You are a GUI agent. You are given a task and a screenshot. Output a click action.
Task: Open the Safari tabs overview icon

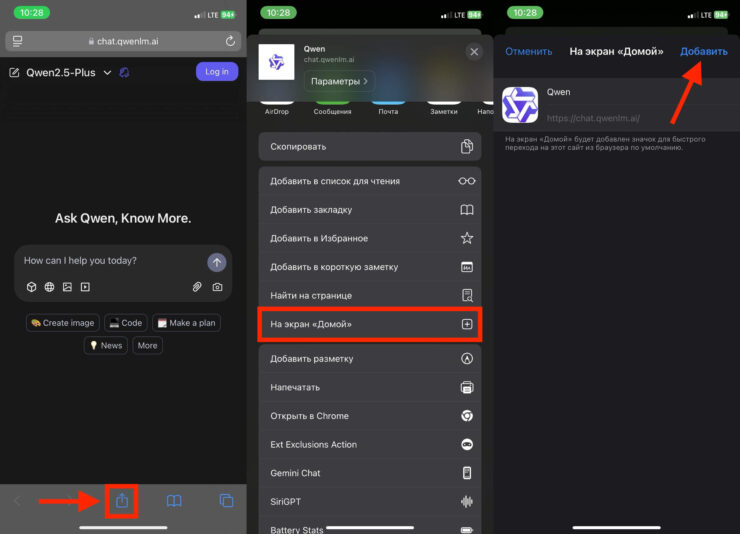click(226, 500)
